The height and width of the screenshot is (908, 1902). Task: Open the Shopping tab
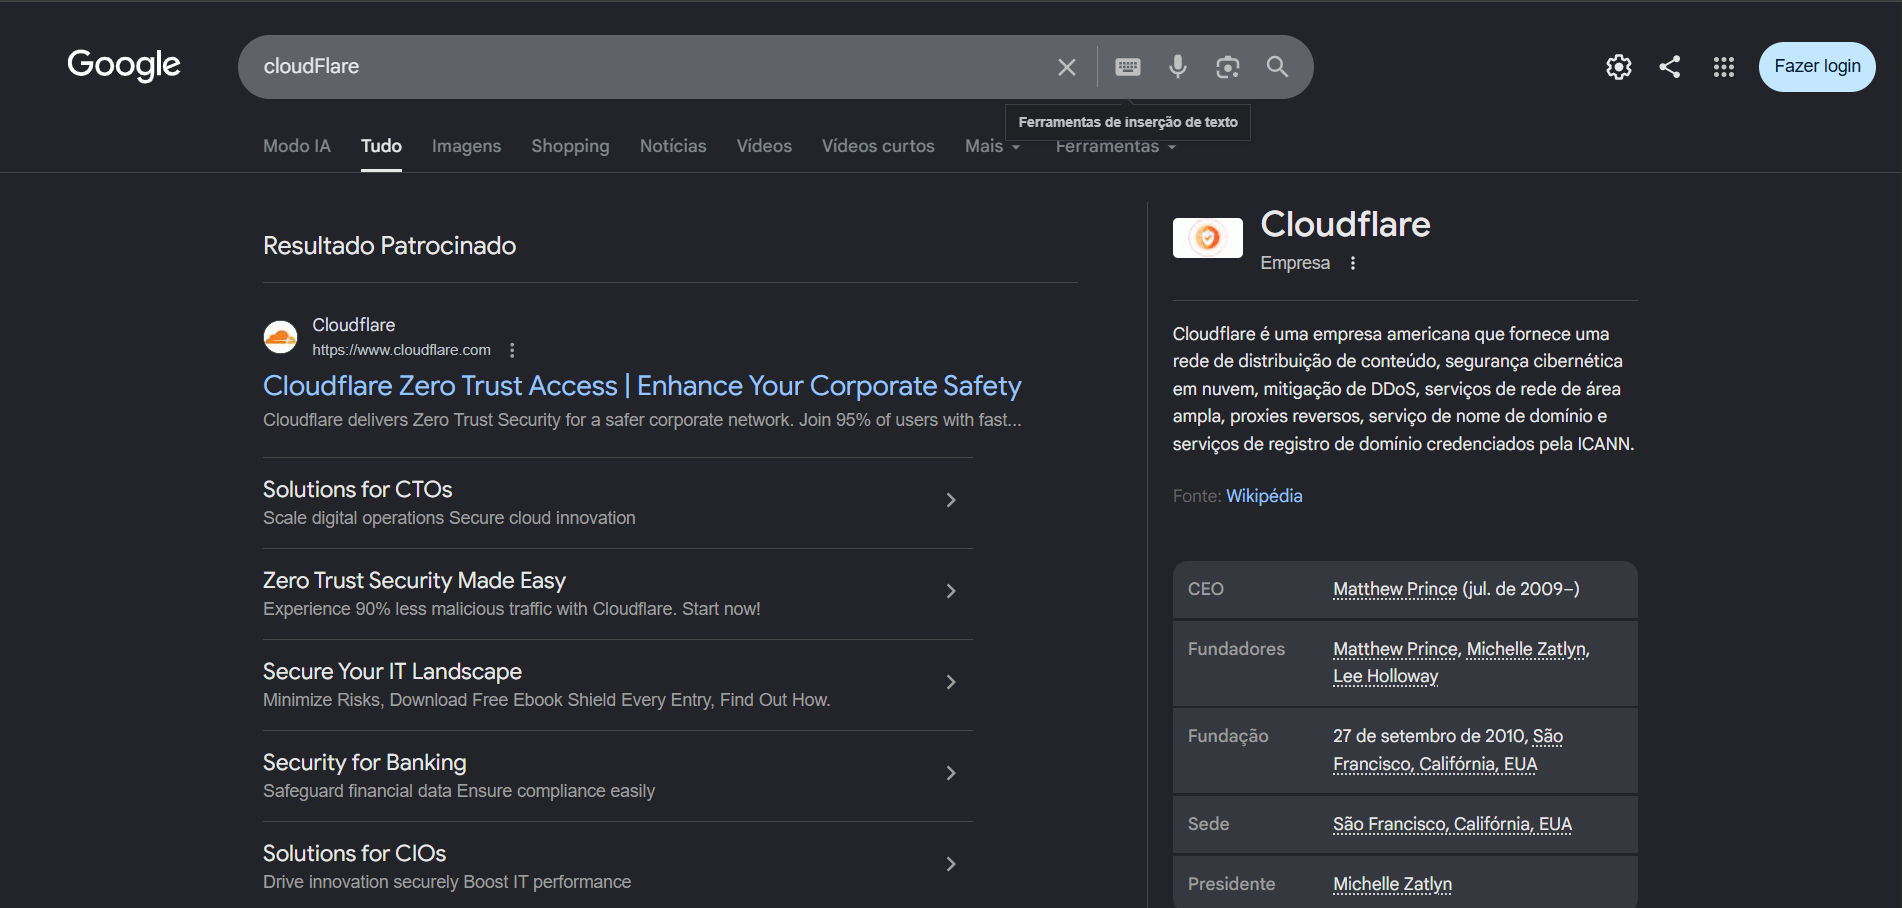click(570, 146)
